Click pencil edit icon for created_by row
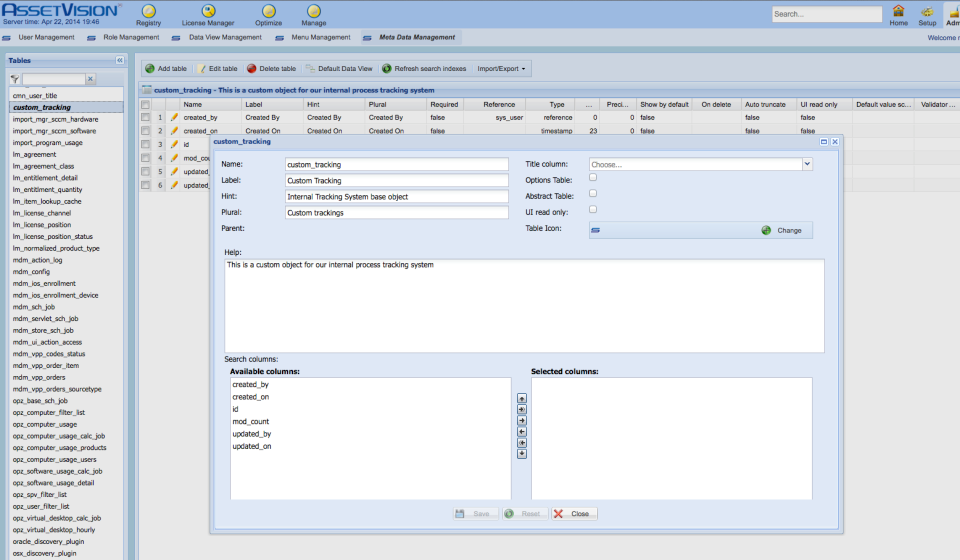The image size is (960, 560). pos(174,117)
